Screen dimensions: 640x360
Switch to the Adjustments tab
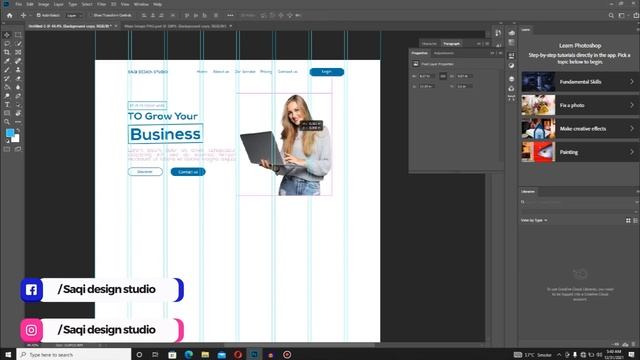443,53
